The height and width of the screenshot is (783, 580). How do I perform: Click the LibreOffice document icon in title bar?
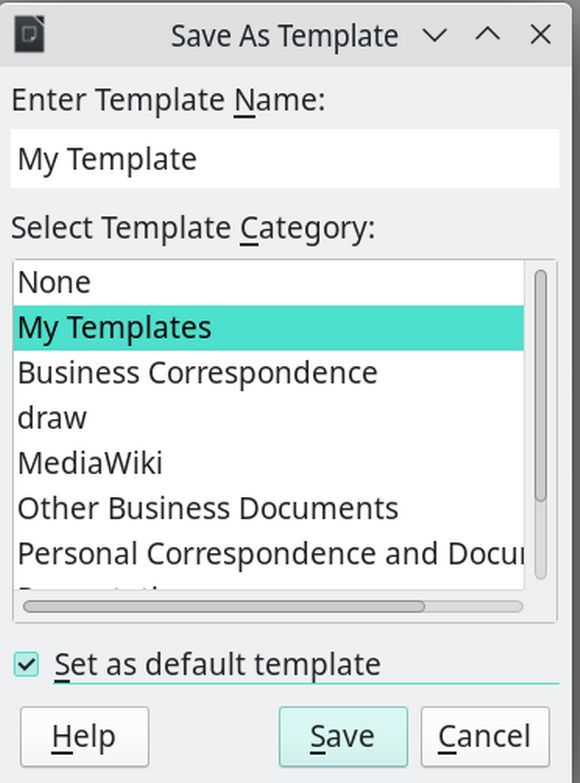[29, 34]
